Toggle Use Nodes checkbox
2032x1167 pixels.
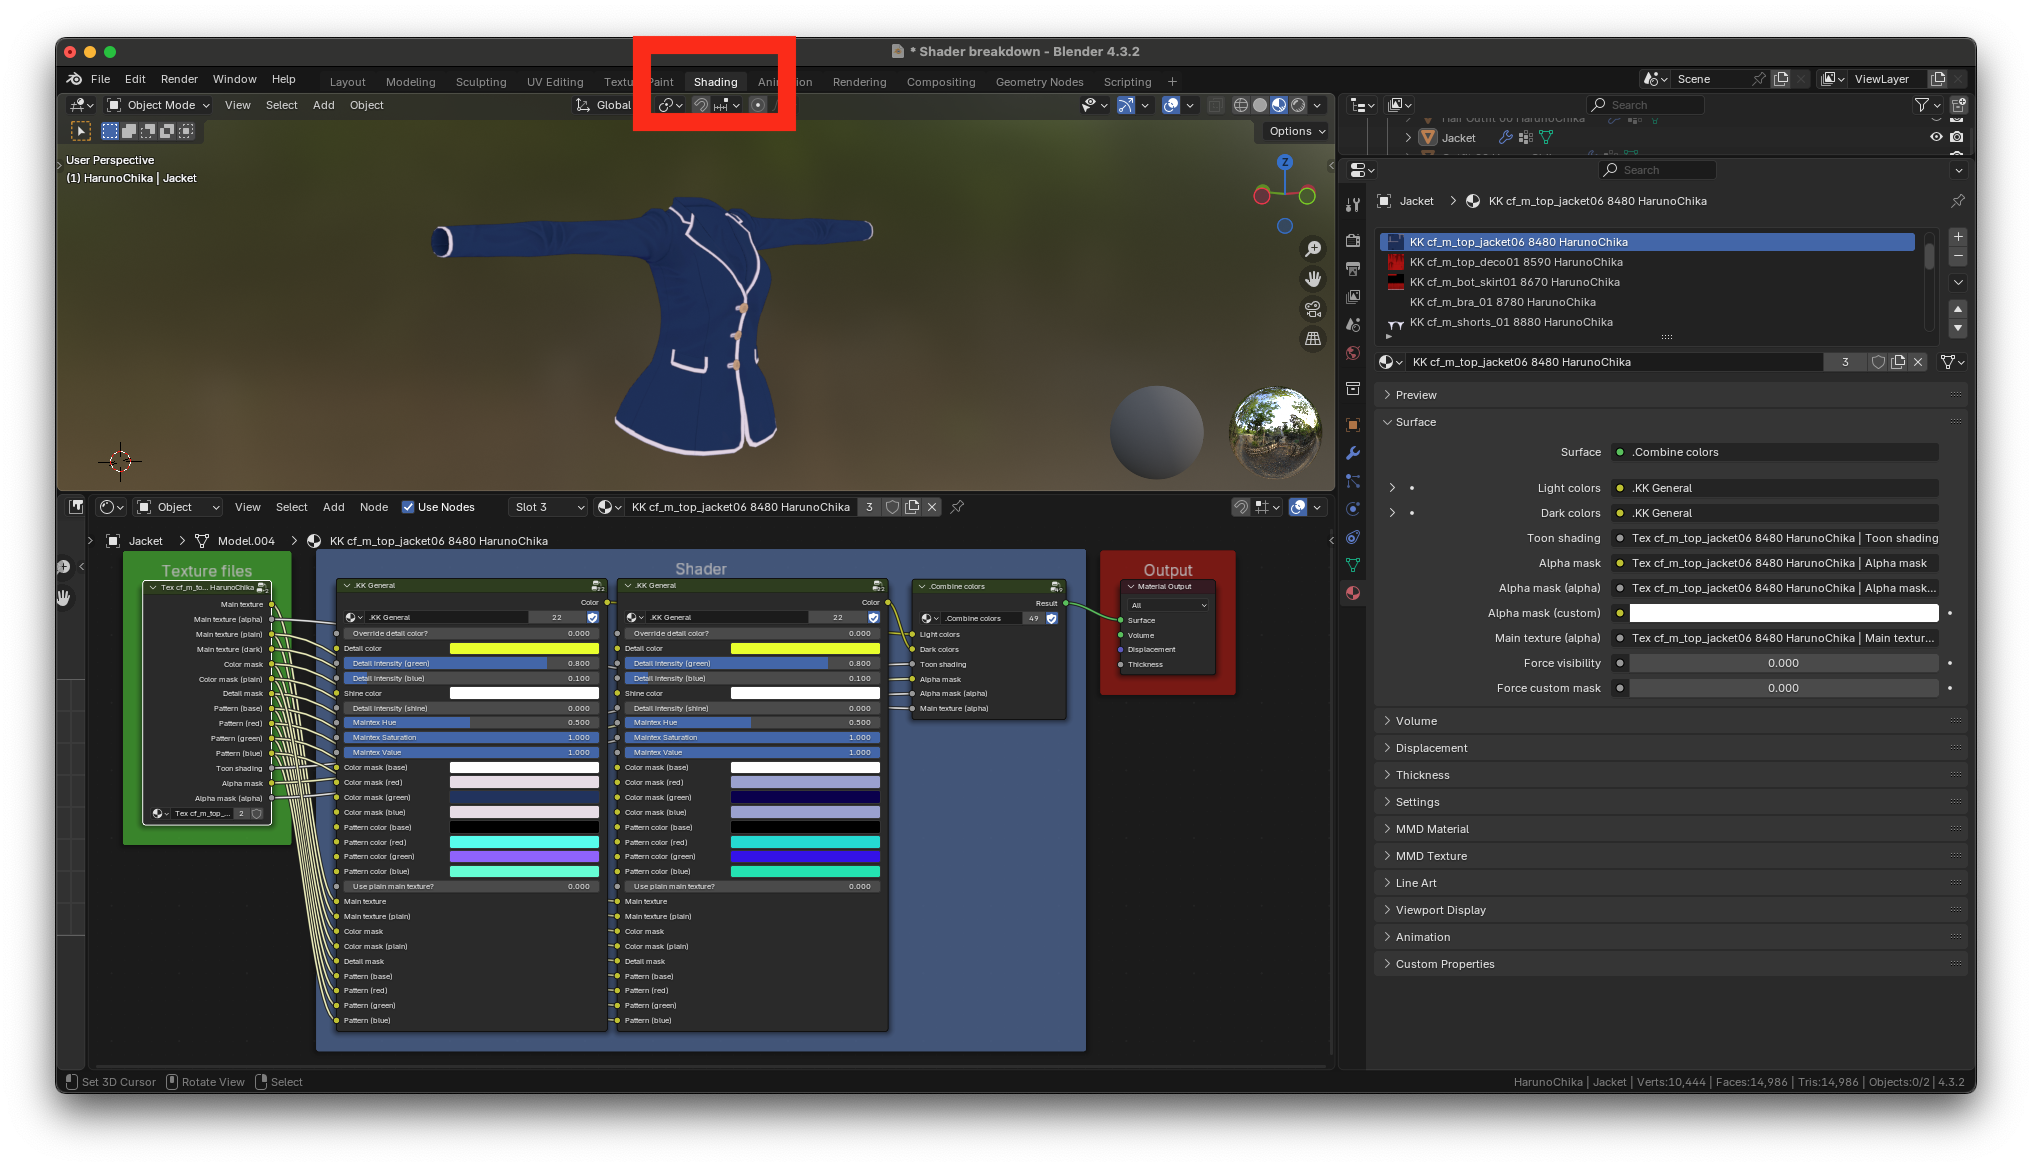(408, 507)
